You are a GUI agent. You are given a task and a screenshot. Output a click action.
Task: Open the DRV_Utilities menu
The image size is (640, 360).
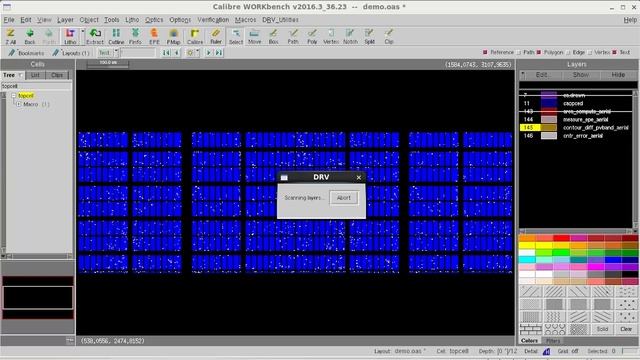tap(280, 20)
